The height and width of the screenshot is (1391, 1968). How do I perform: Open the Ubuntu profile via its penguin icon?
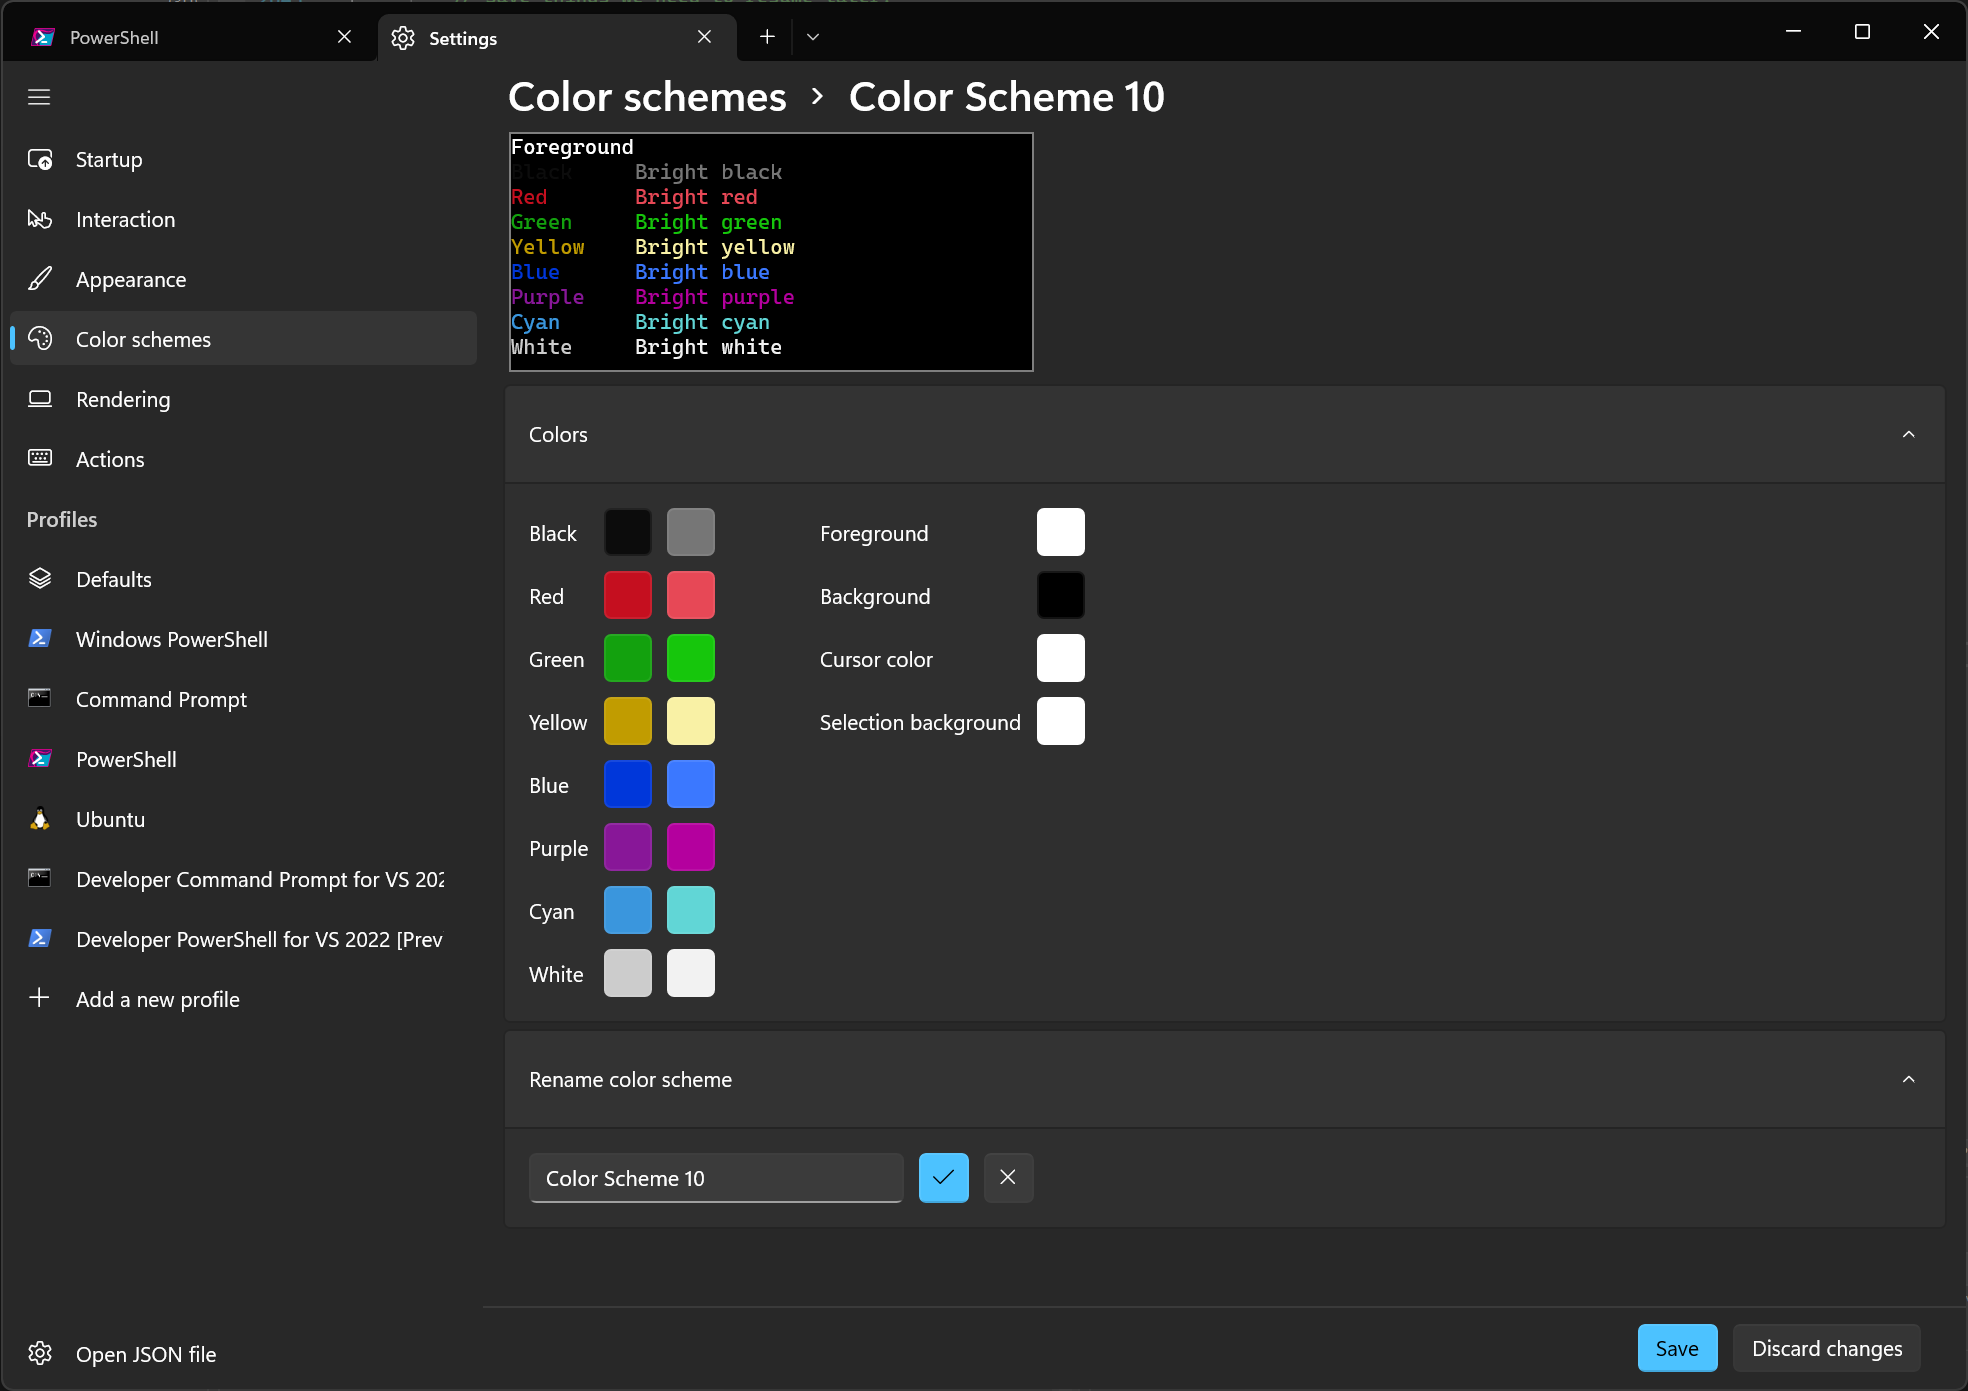tap(40, 818)
